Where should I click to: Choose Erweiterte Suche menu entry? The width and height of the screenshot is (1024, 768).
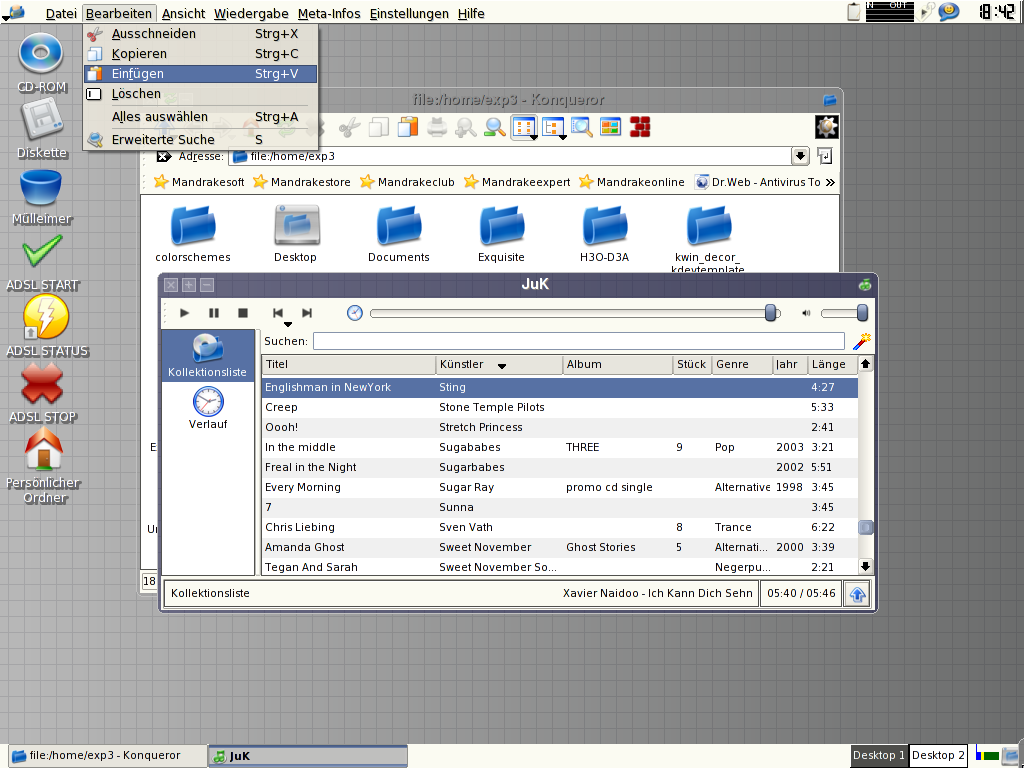tap(200, 140)
